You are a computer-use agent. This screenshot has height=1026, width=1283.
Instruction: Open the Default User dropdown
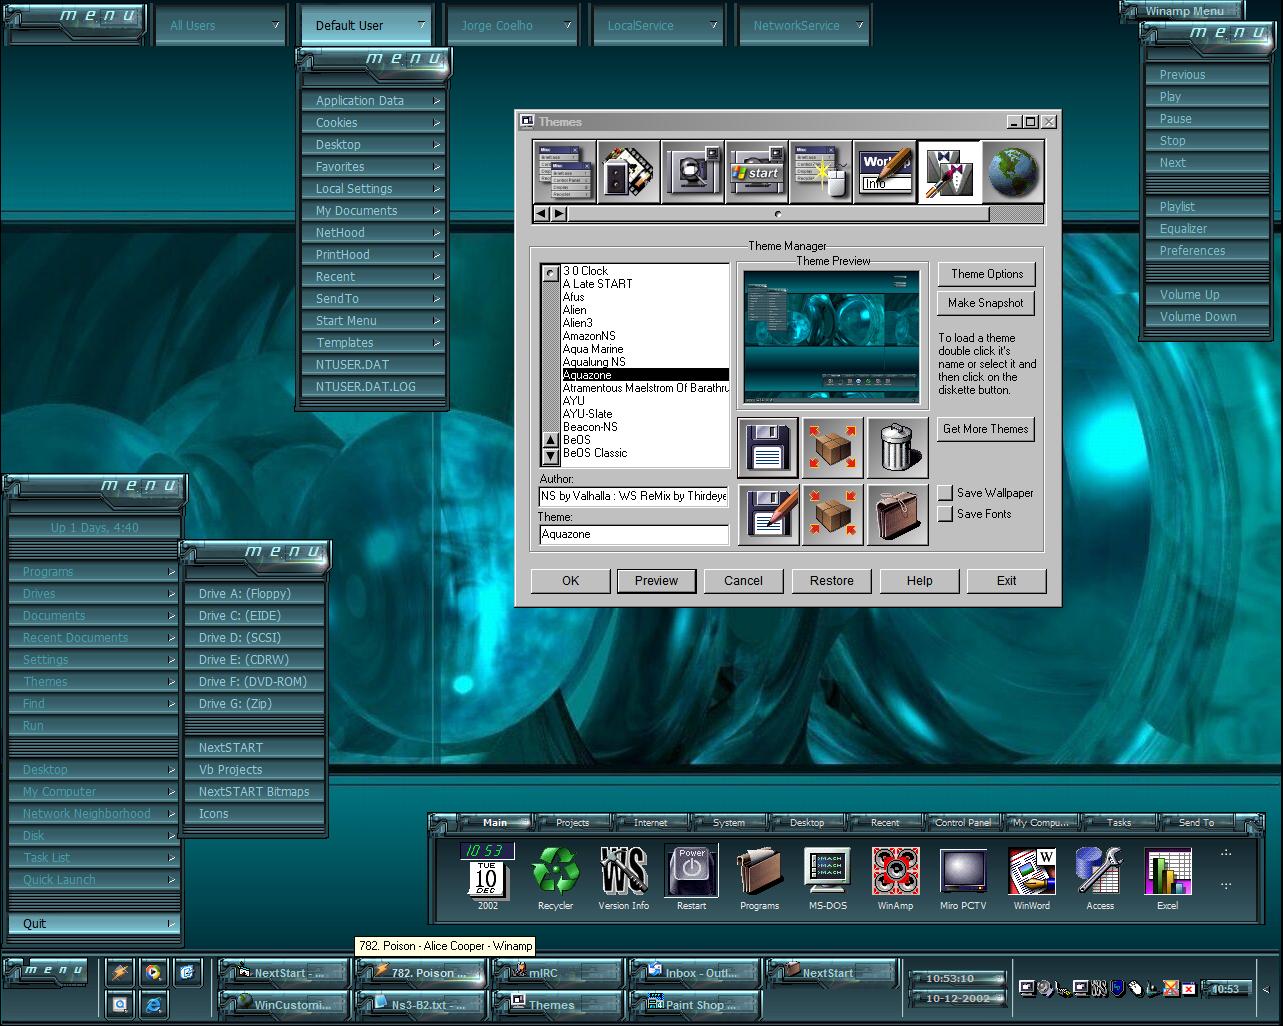pyautogui.click(x=366, y=25)
